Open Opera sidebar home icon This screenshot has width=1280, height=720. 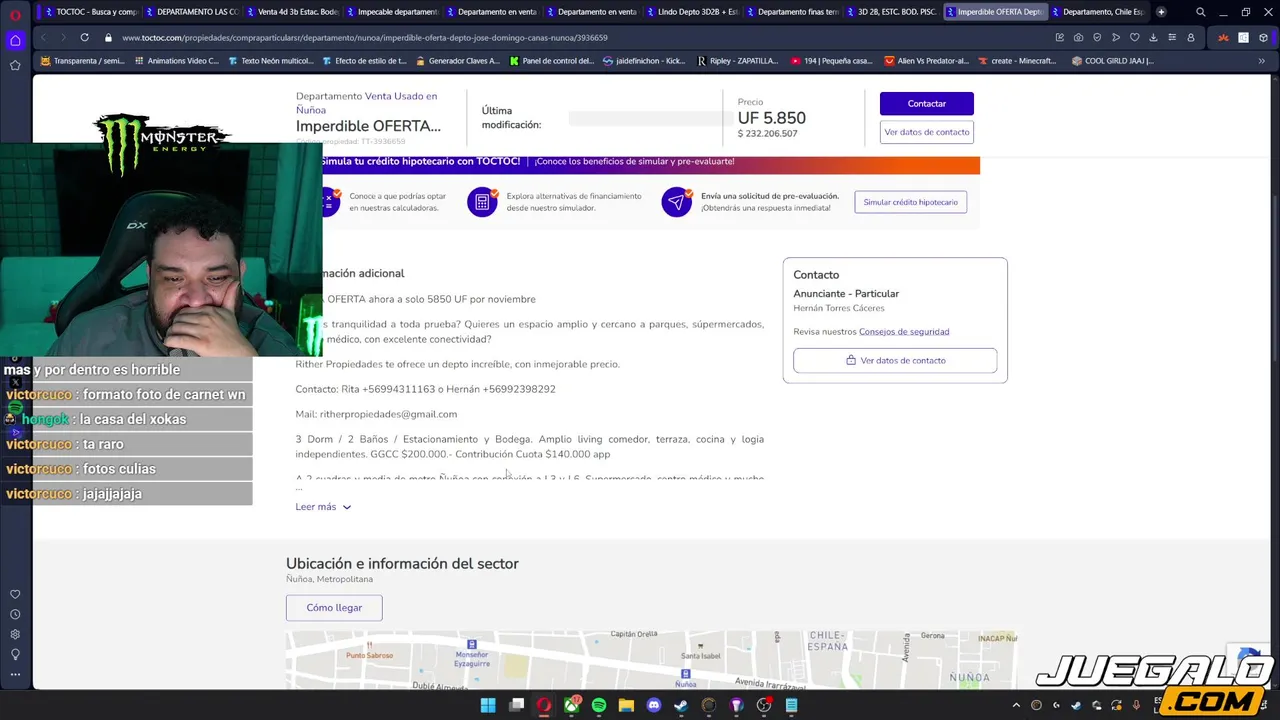[x=15, y=41]
